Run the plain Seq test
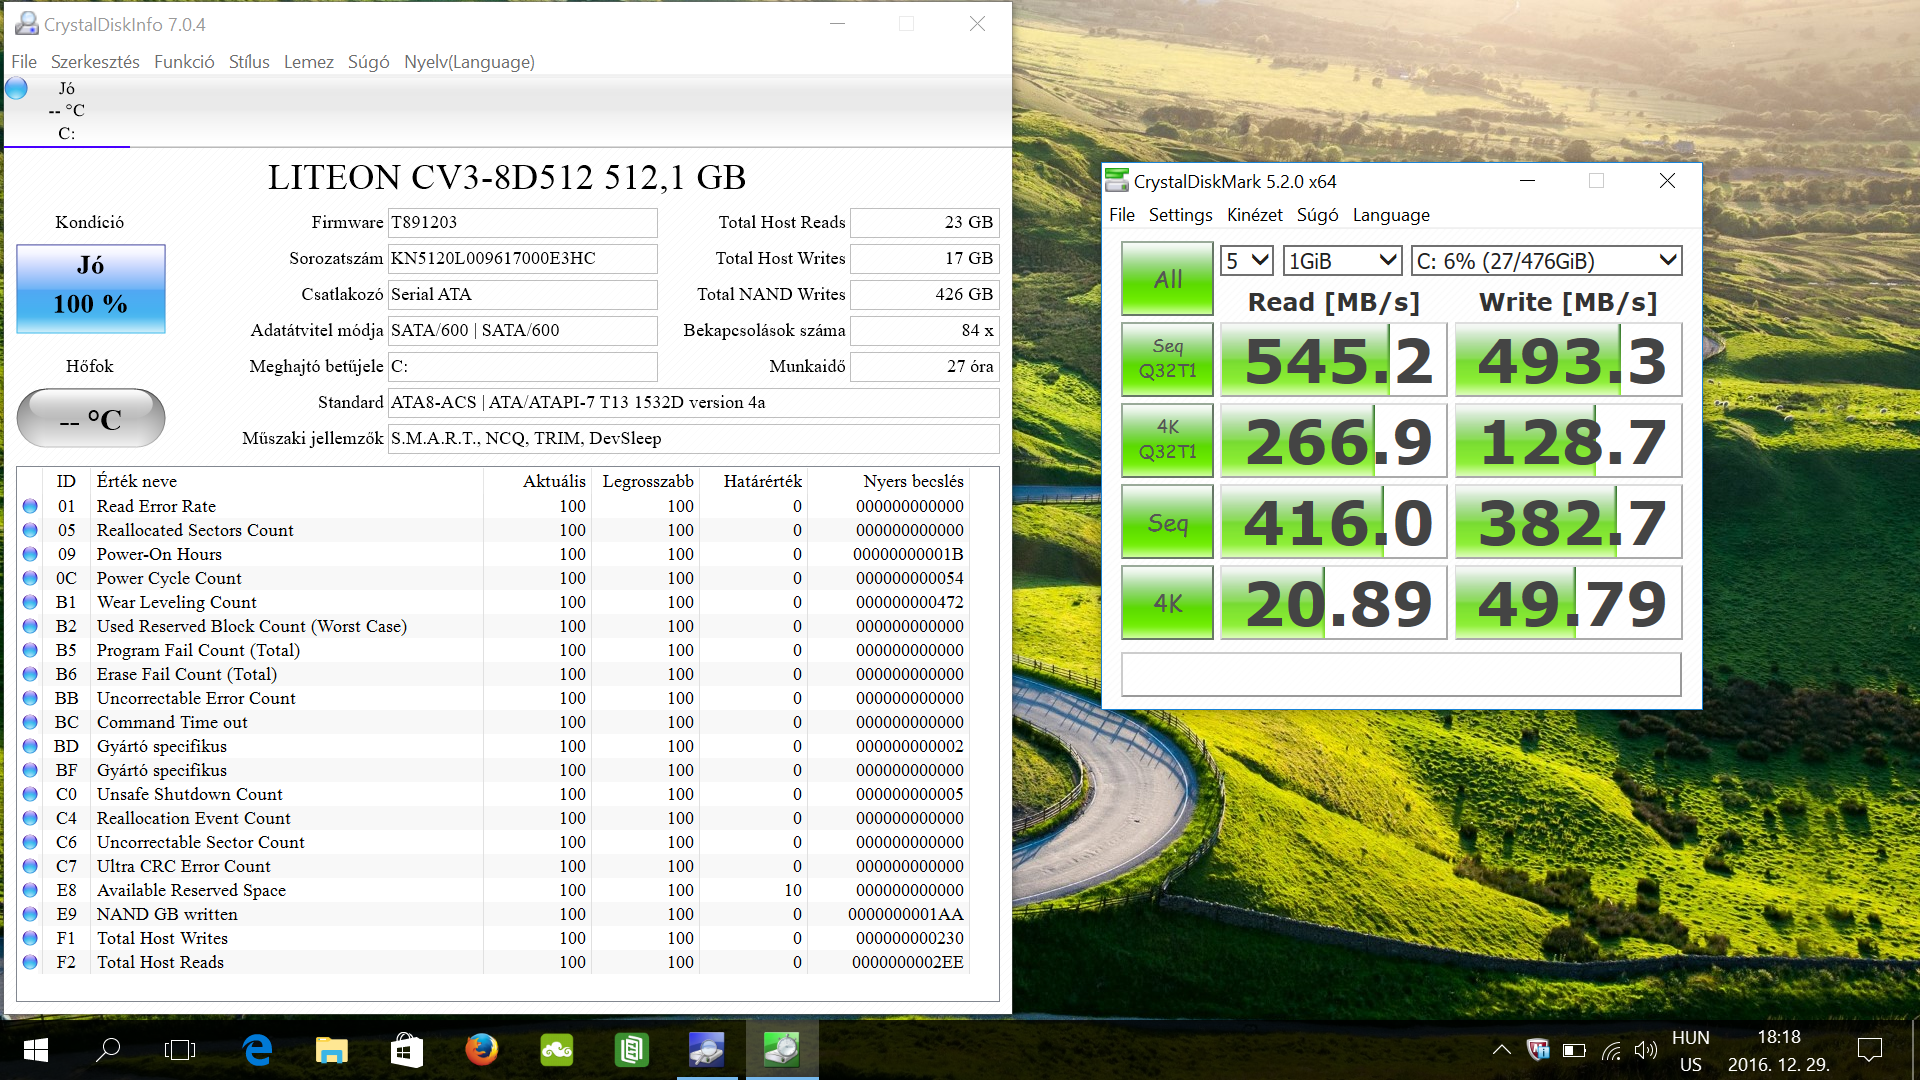The width and height of the screenshot is (1920, 1080). point(1167,522)
